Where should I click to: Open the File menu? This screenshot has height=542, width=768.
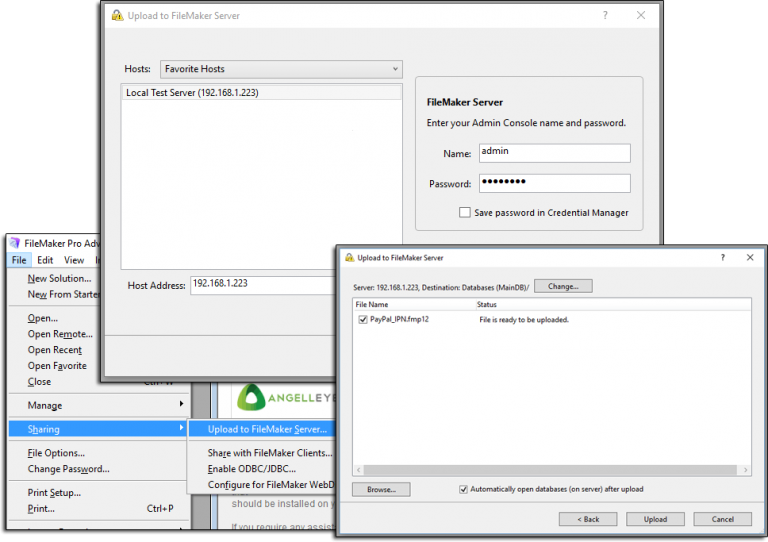19,260
